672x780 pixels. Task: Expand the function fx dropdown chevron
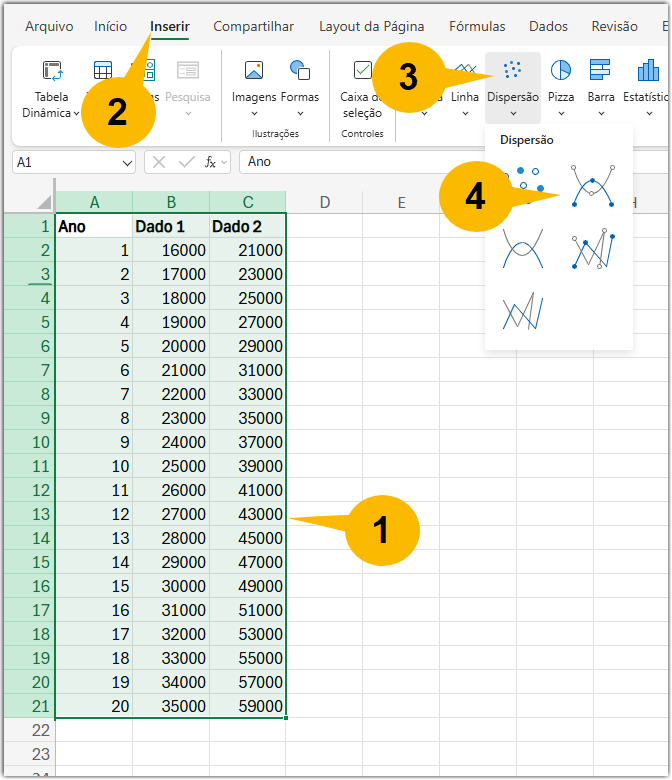click(225, 162)
